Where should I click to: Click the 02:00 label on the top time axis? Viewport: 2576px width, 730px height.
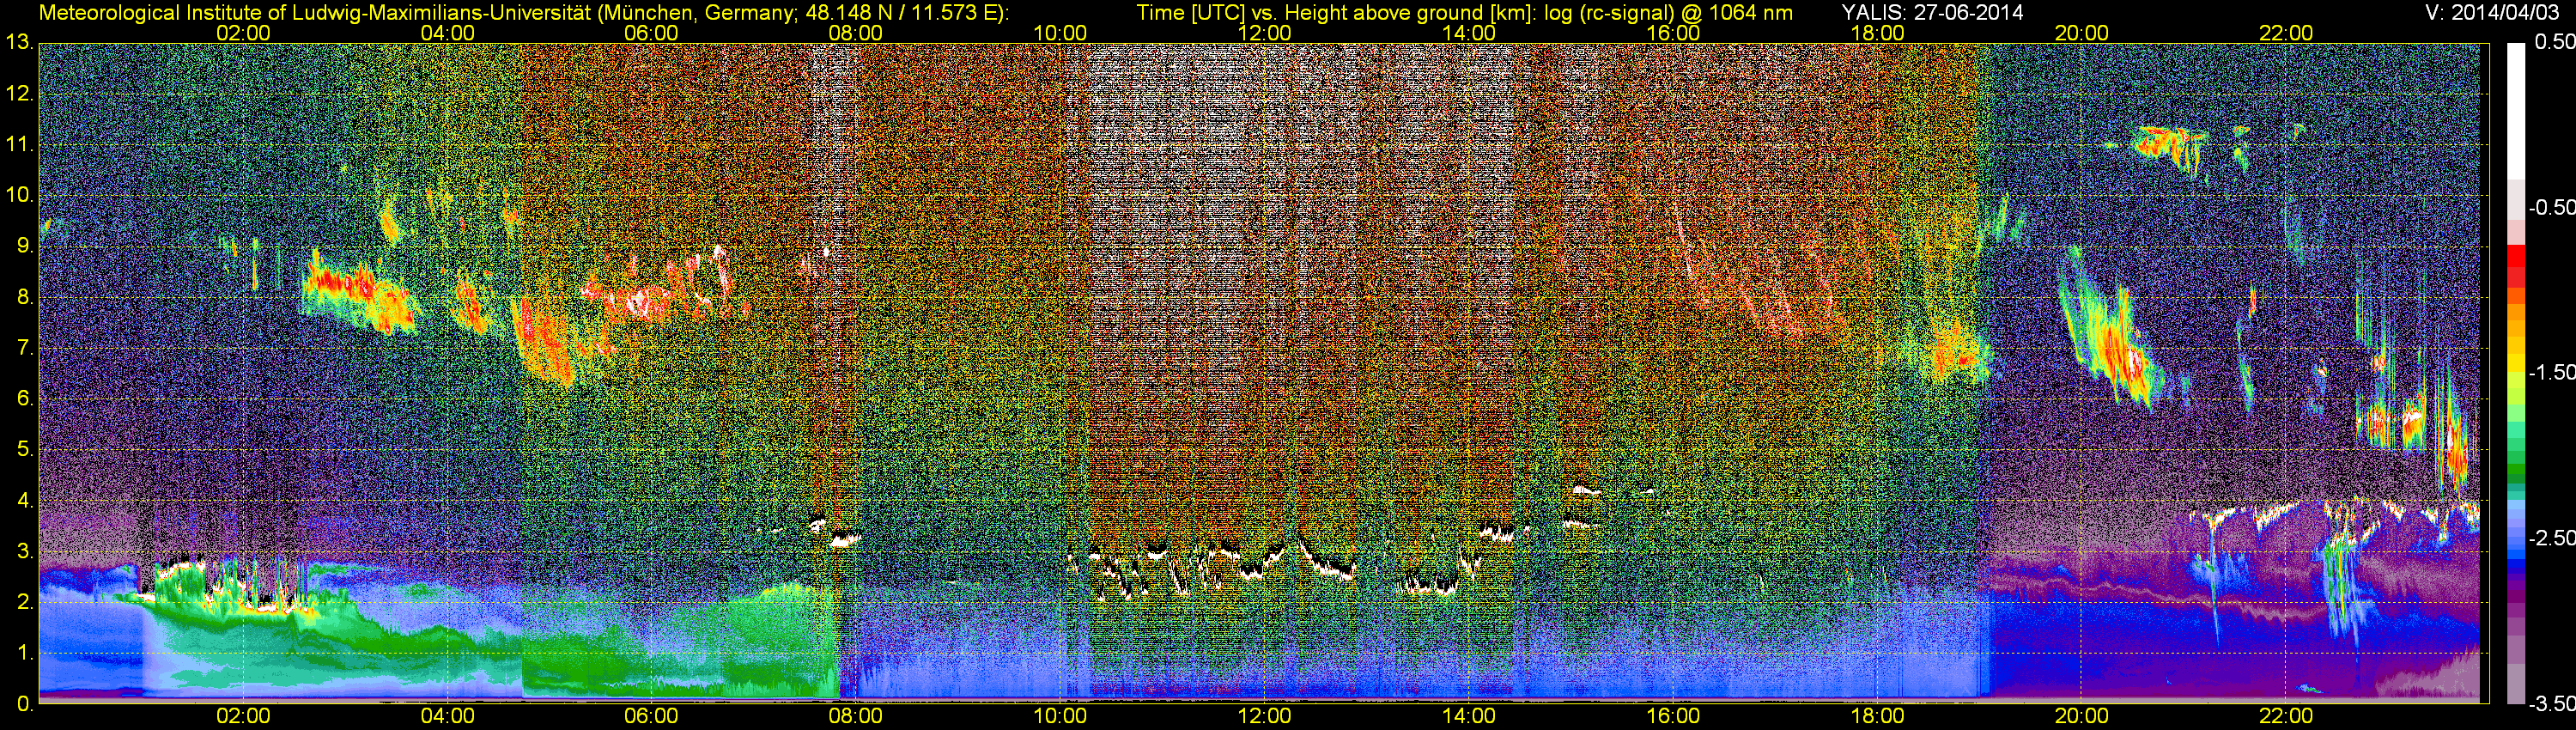(243, 32)
